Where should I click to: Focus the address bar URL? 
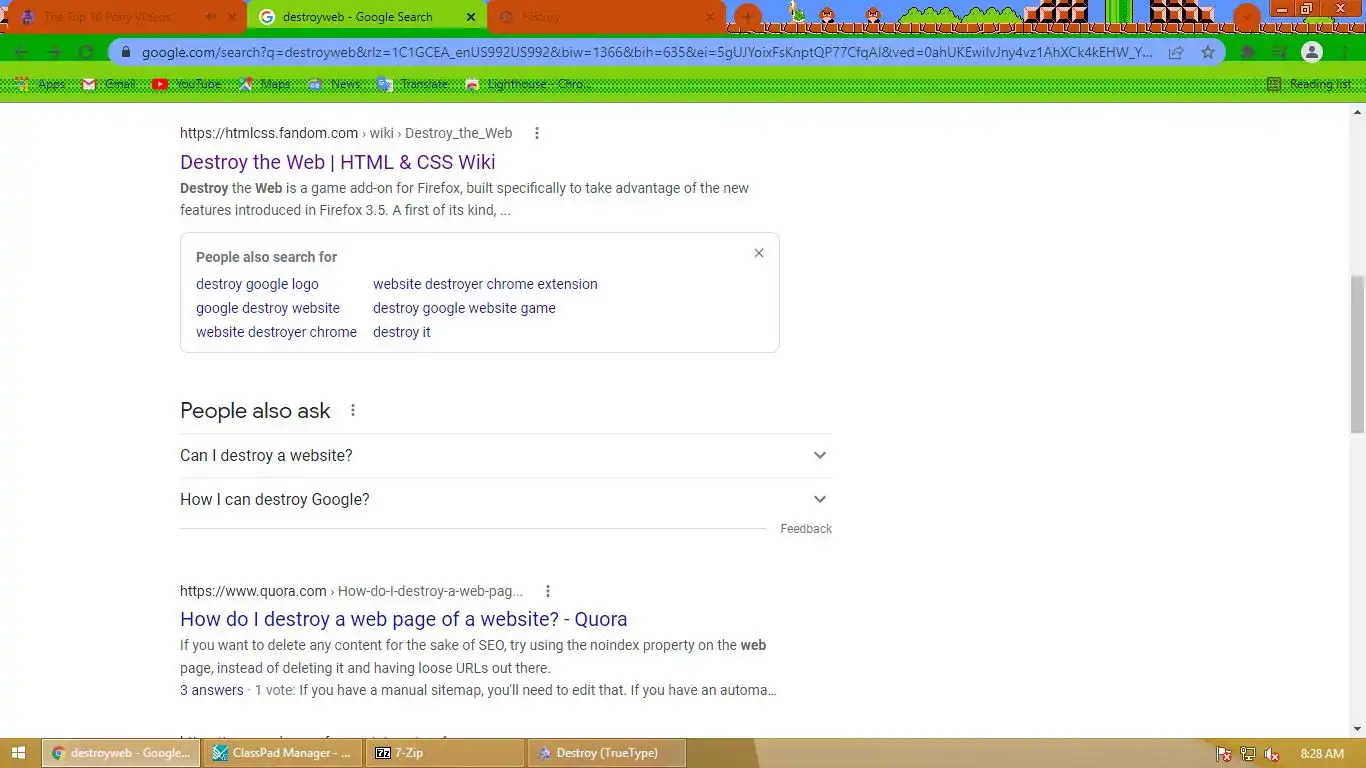tap(647, 52)
